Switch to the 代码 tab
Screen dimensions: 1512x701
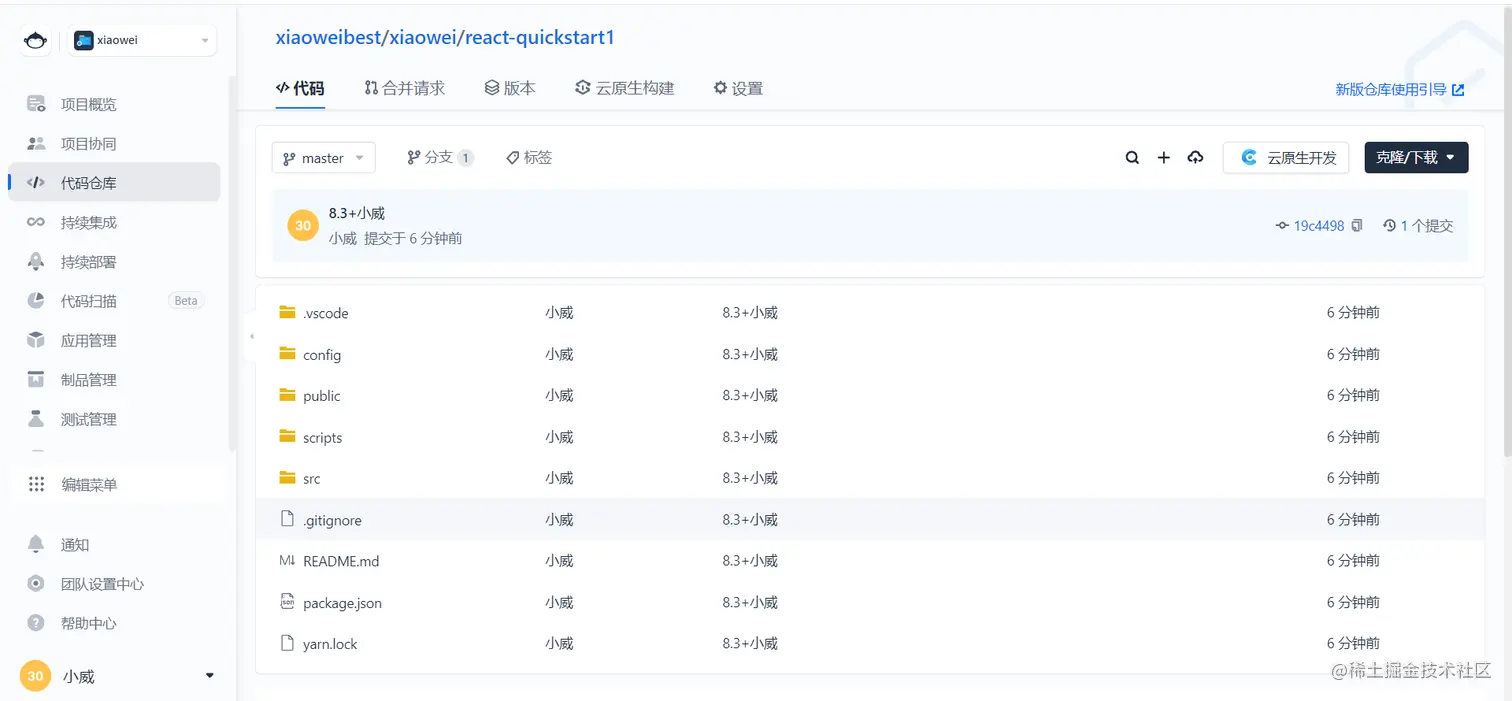[x=300, y=88]
